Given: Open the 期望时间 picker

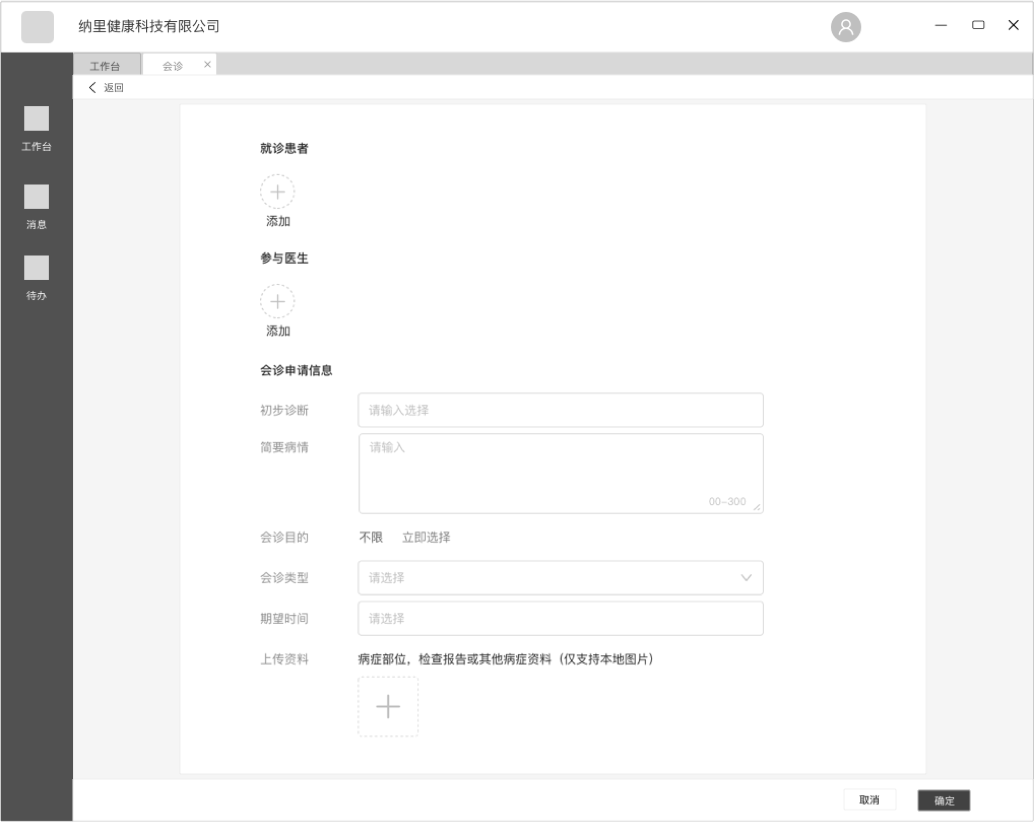Looking at the screenshot, I should [560, 618].
